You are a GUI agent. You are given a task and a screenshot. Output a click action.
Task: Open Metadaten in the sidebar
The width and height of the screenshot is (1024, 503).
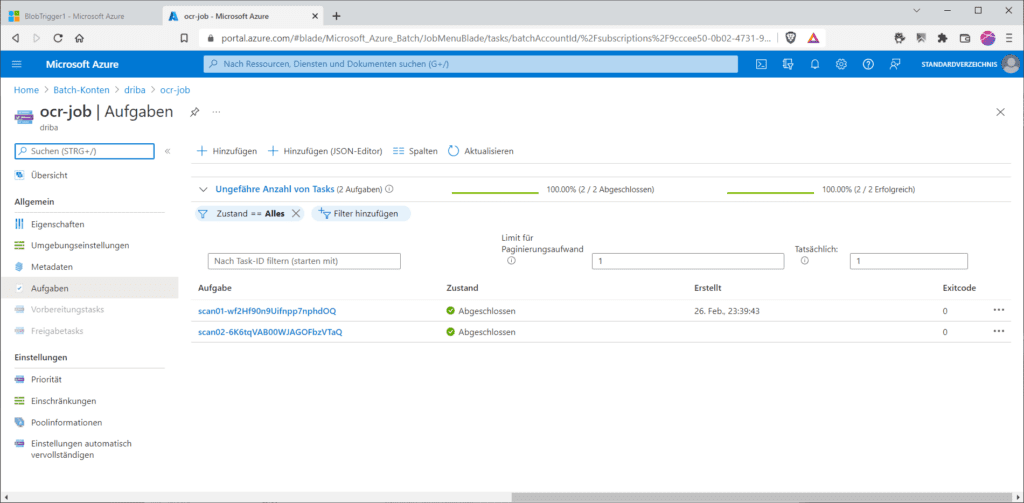52,267
